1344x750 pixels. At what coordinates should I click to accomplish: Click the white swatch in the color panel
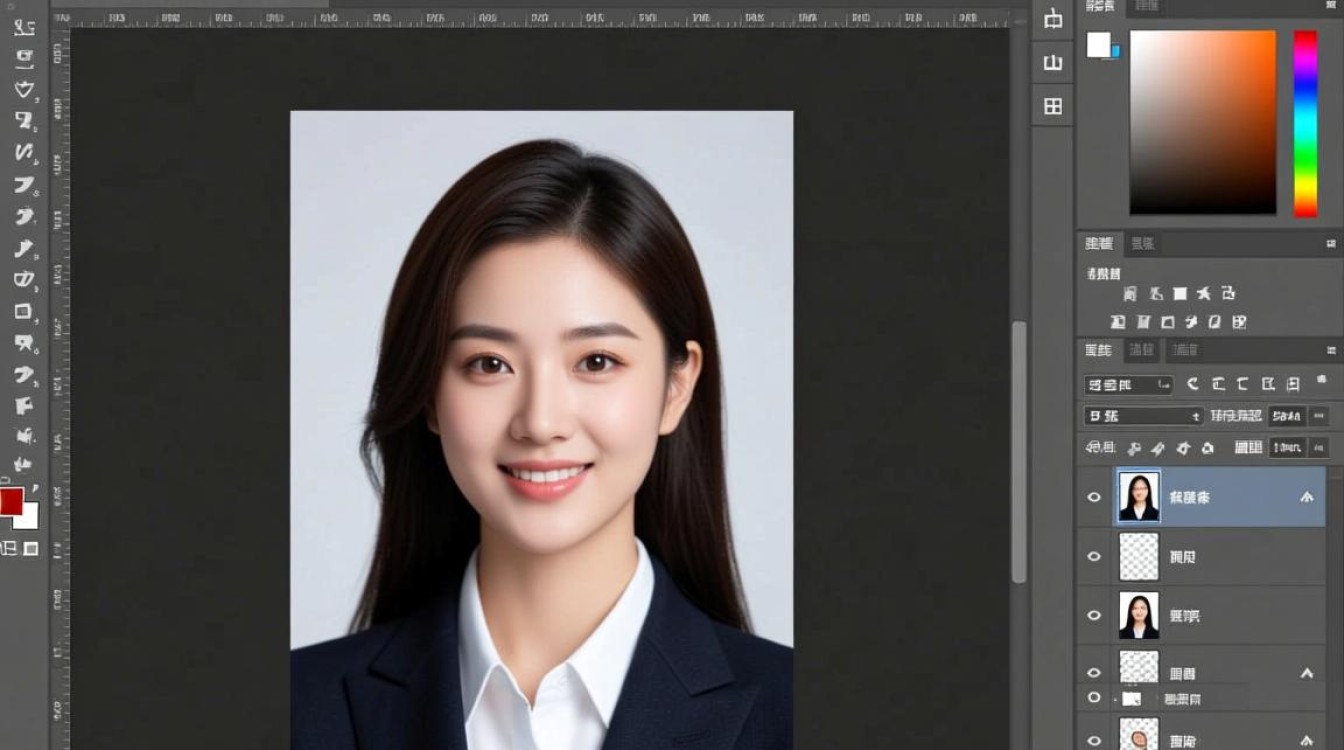[1099, 45]
